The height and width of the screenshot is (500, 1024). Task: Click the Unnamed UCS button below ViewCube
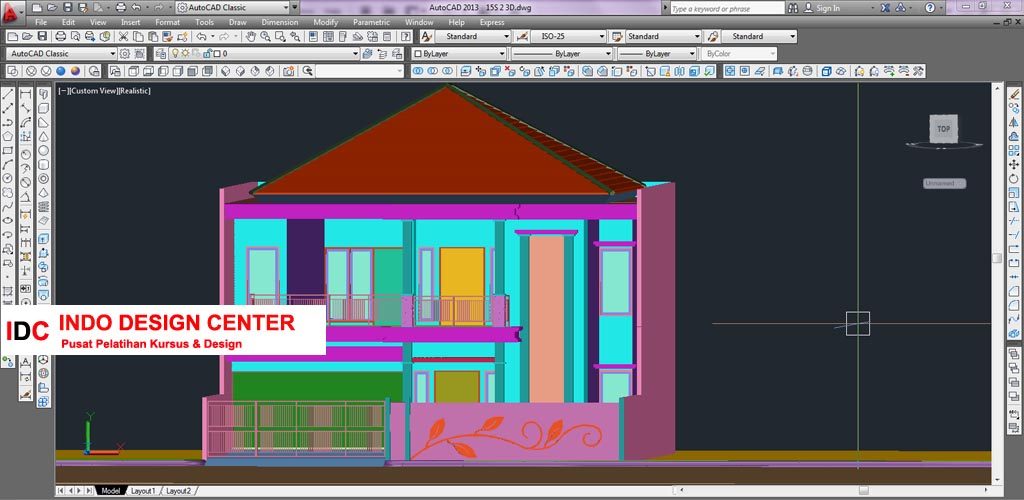944,183
